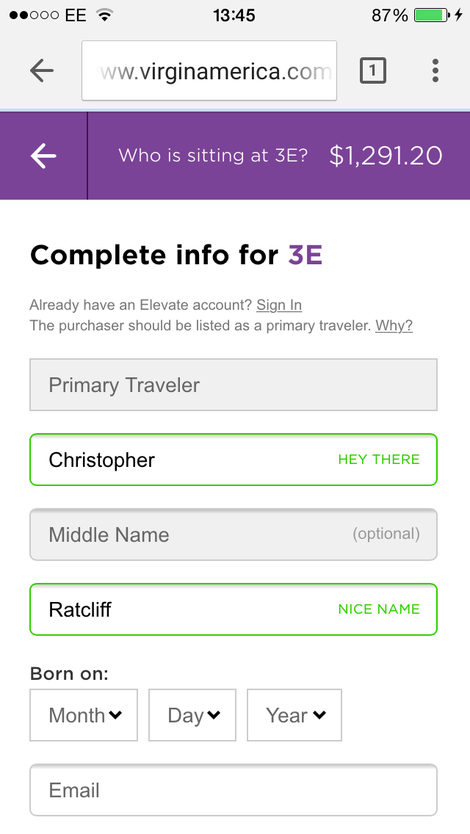Screen dimensions: 470x834
Task: Click the Email input field
Action: [x=233, y=790]
